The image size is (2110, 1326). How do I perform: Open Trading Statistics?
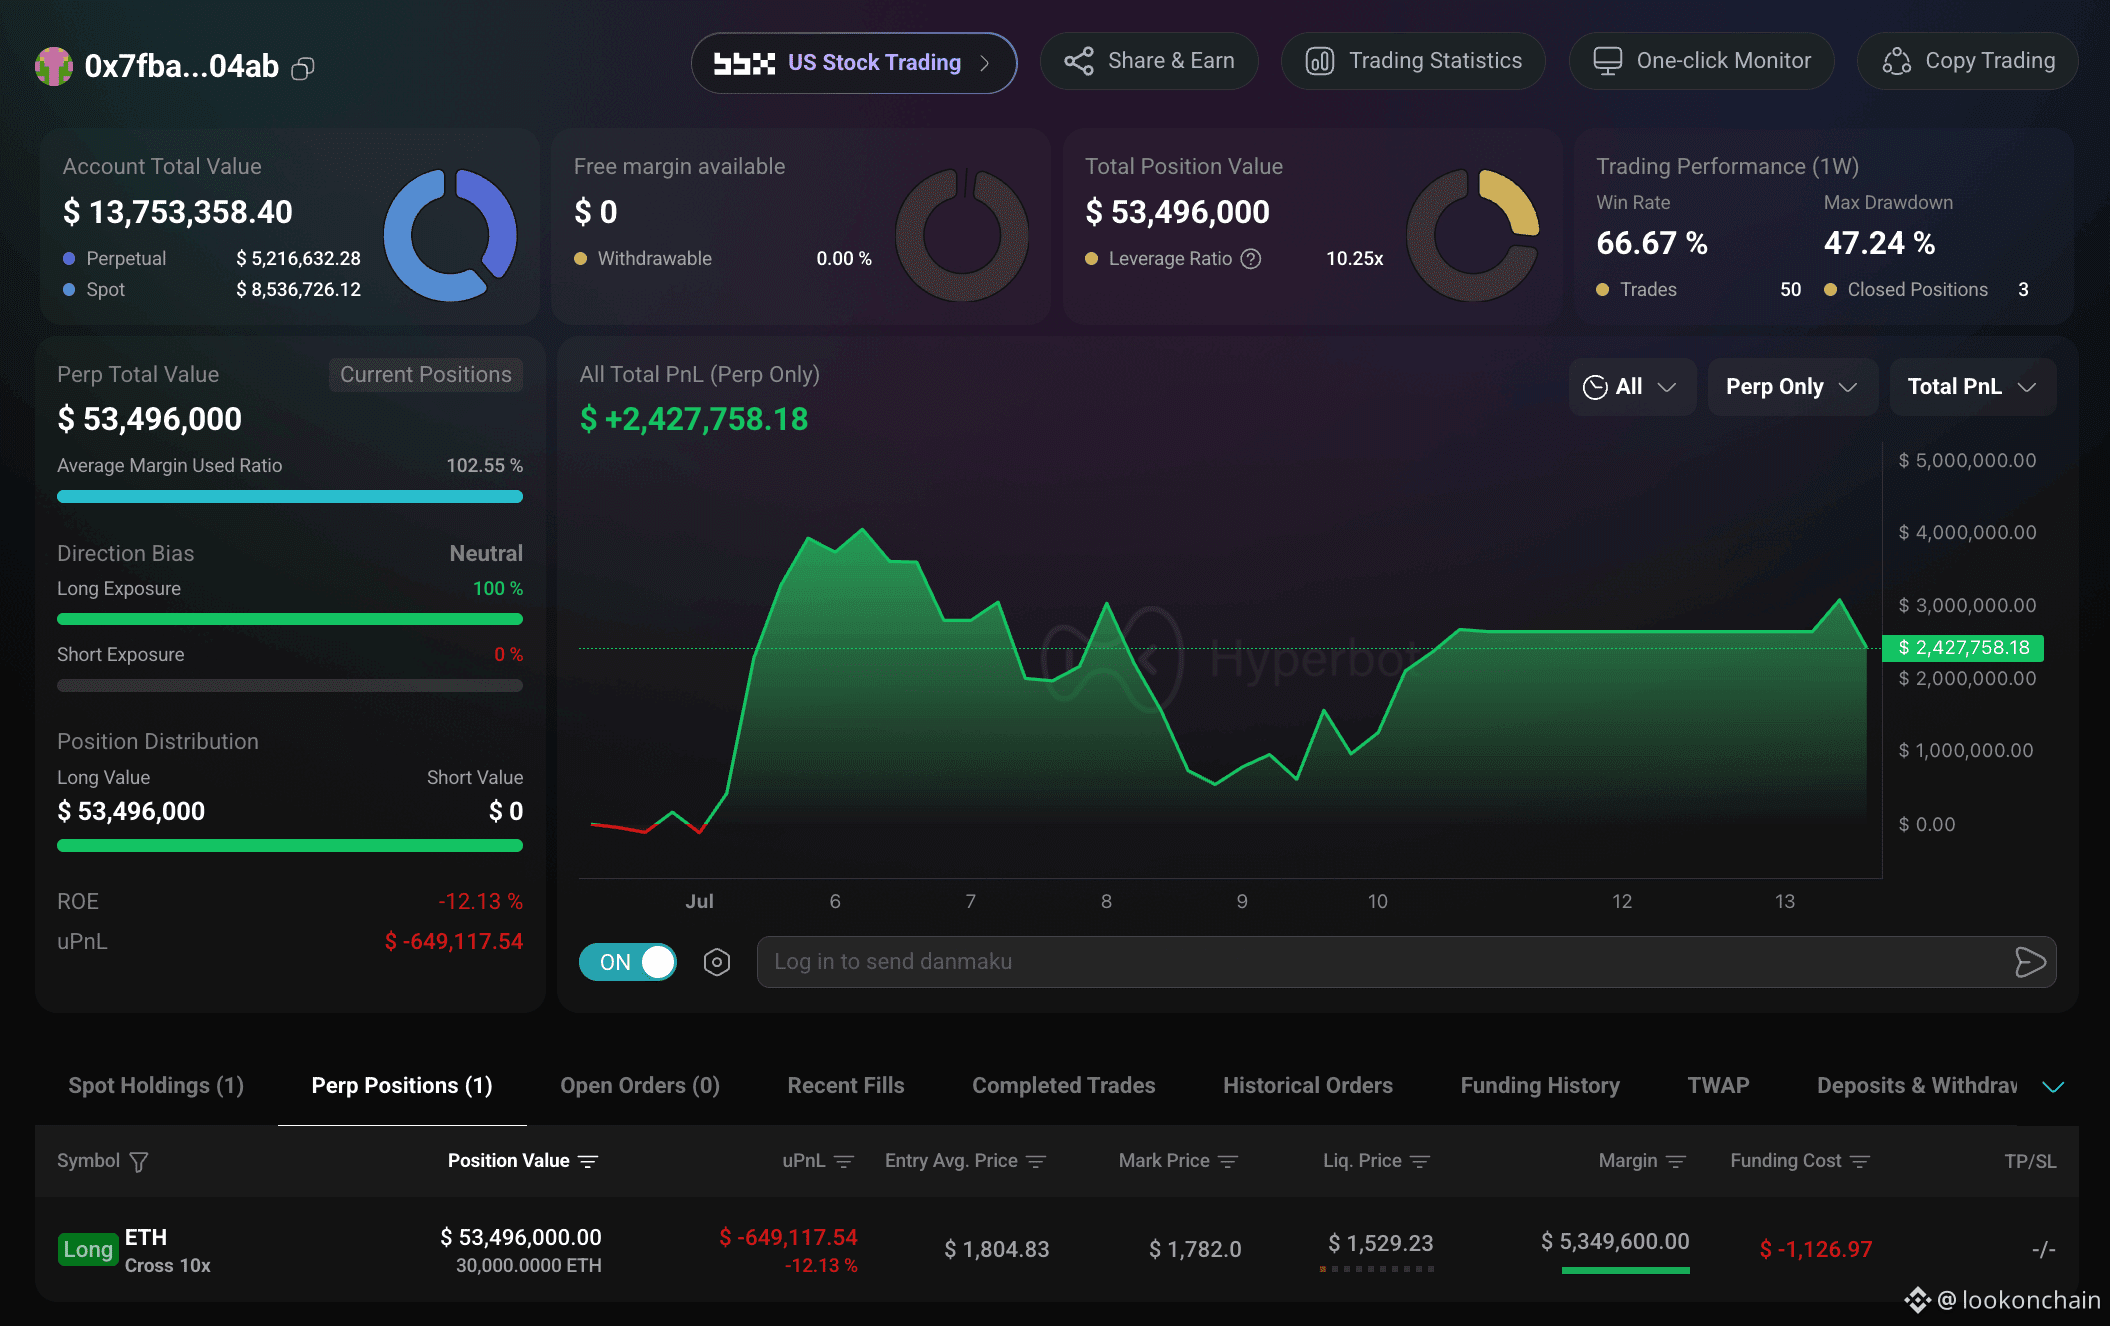point(1413,61)
